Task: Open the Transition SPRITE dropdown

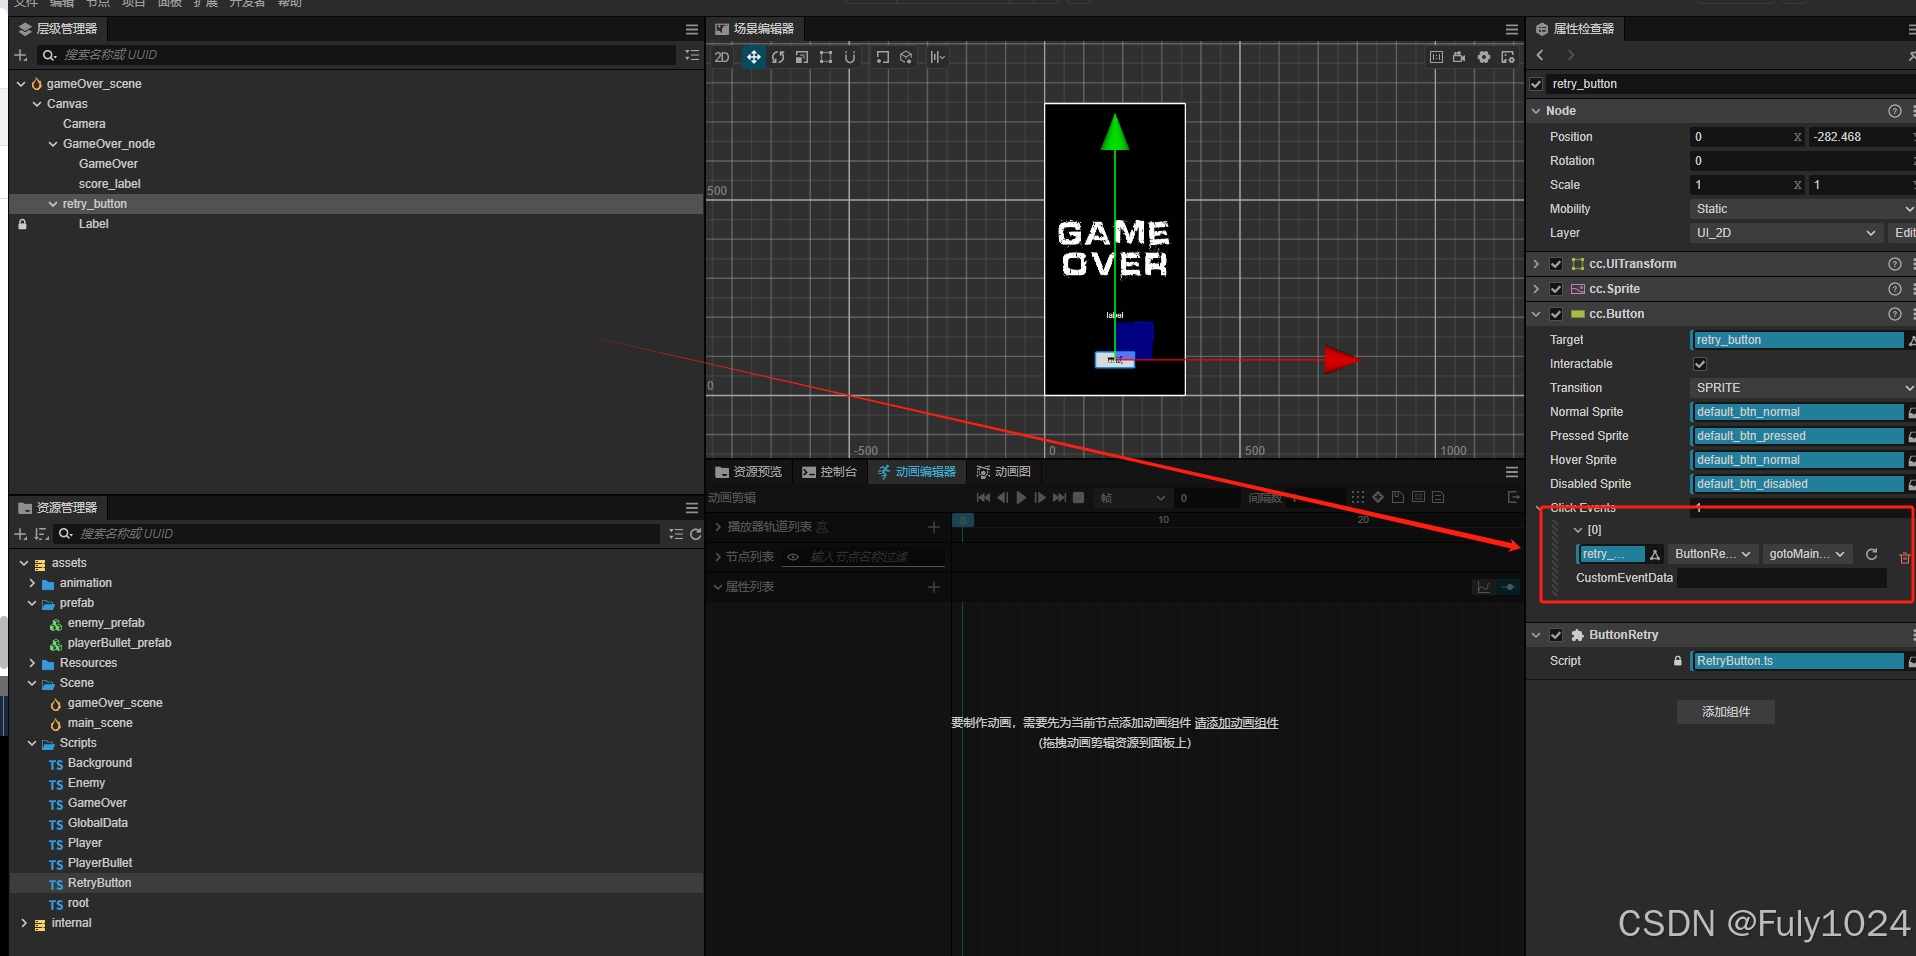Action: (x=1802, y=388)
